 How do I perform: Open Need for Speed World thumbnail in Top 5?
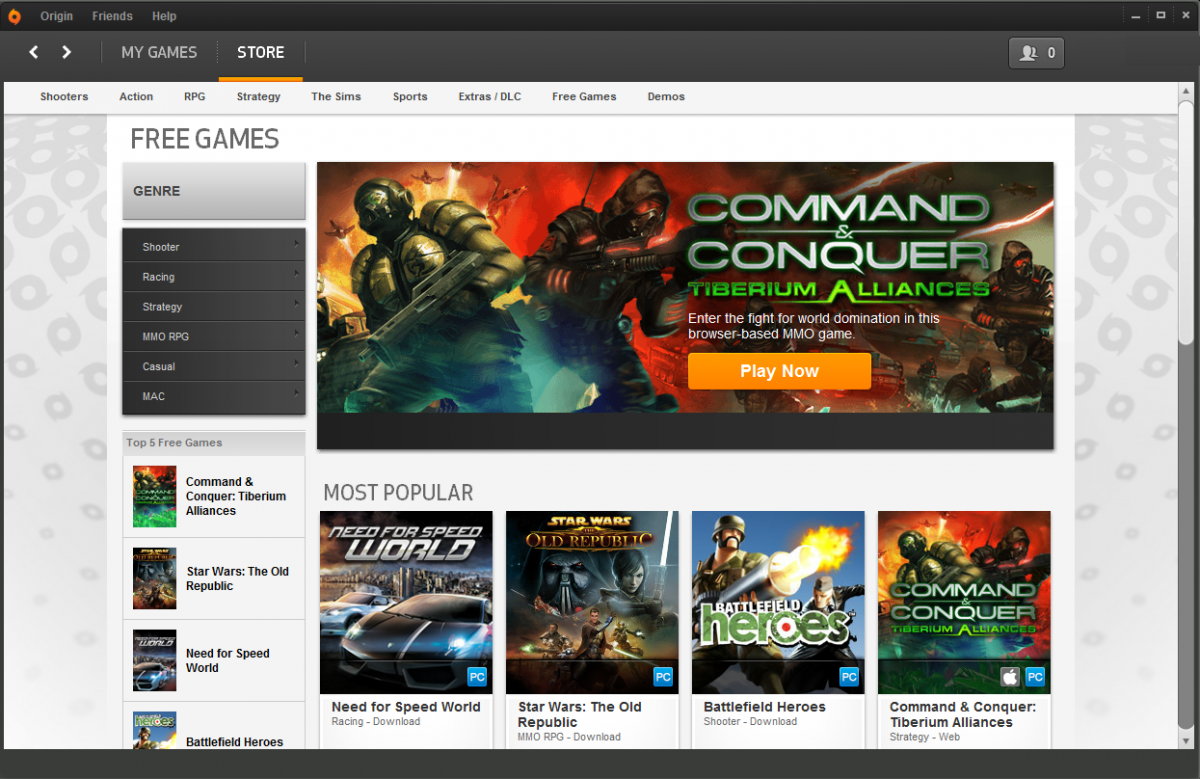154,660
